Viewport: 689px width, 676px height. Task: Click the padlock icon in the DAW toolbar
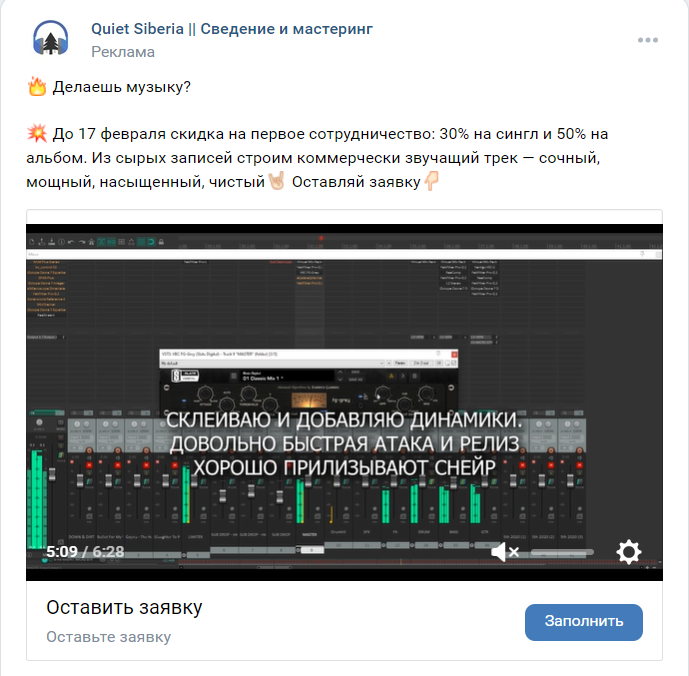[x=161, y=242]
